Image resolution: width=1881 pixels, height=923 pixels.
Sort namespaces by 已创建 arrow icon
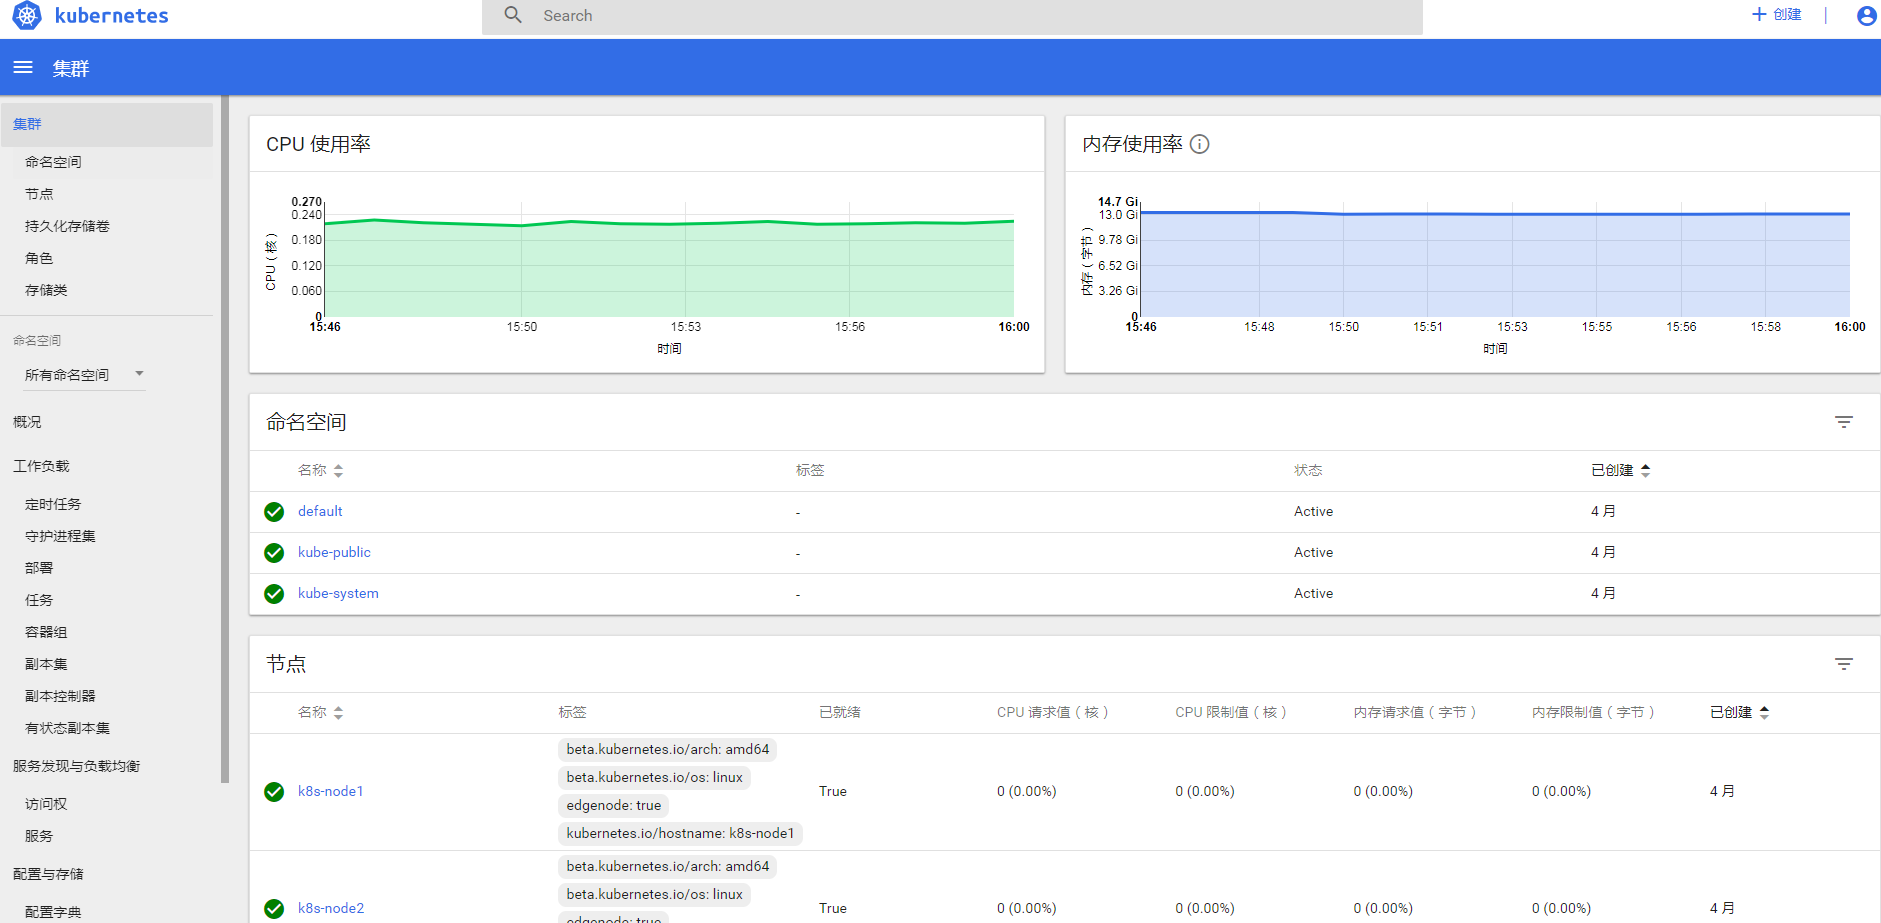coord(1645,471)
